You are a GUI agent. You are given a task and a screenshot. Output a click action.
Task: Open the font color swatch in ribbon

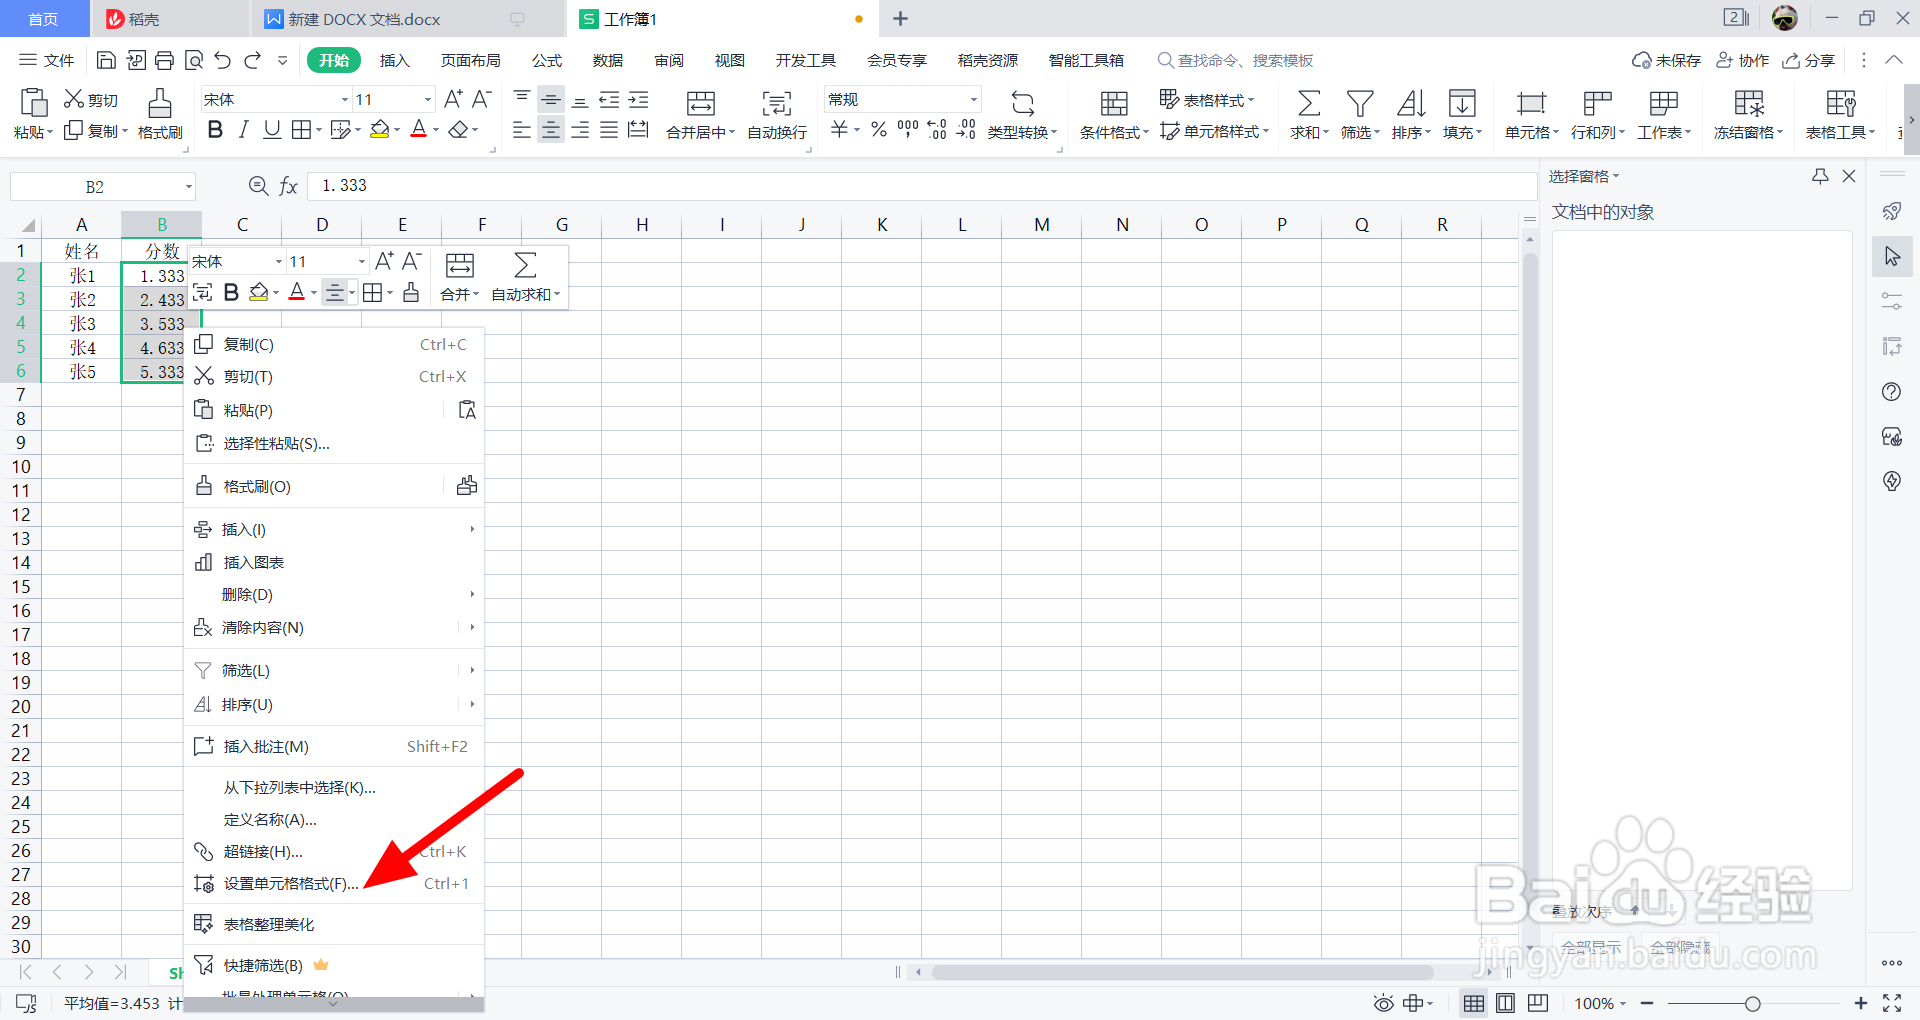[419, 130]
